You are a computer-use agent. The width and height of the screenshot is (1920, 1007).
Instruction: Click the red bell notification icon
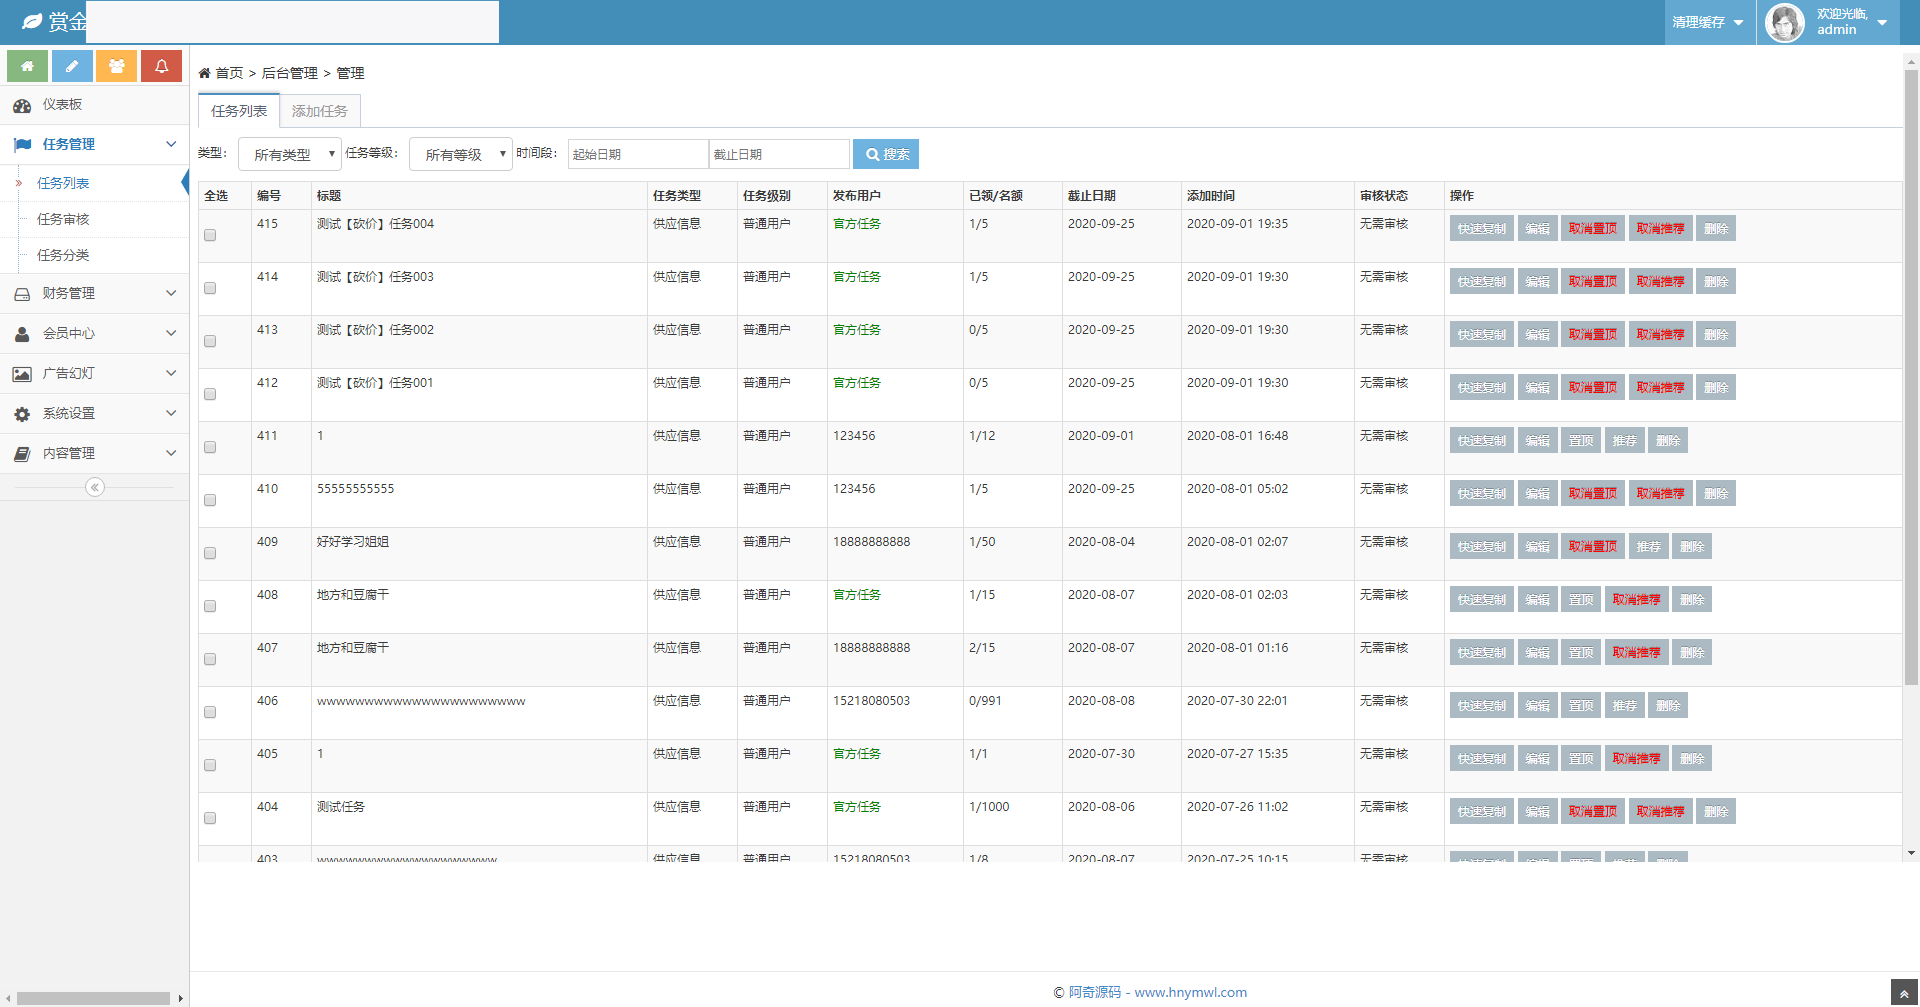click(x=161, y=66)
